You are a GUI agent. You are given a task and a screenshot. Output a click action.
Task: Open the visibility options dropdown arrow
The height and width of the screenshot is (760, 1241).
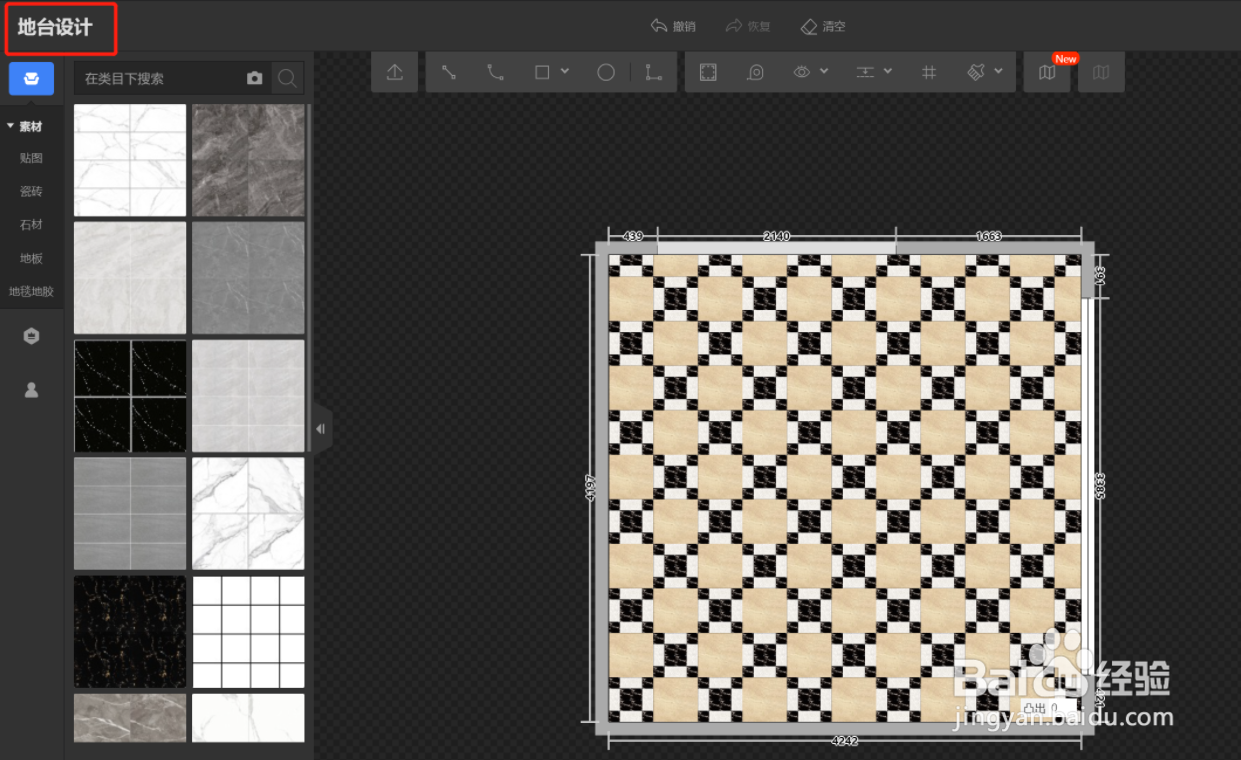pyautogui.click(x=824, y=72)
